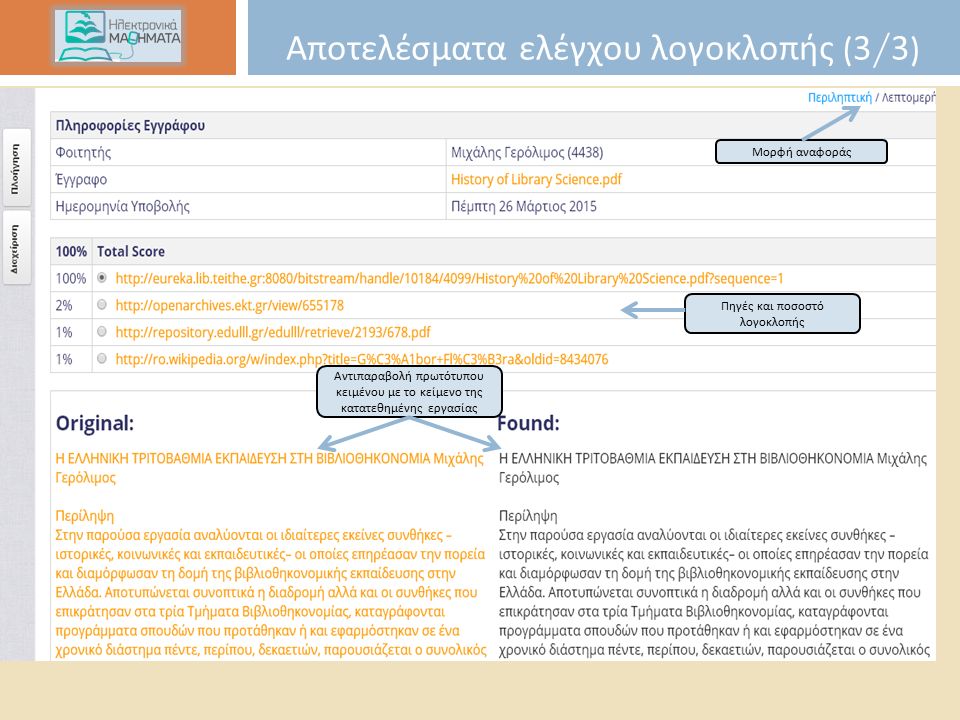Click the Total Score header label
Image resolution: width=960 pixels, height=720 pixels.
(131, 252)
